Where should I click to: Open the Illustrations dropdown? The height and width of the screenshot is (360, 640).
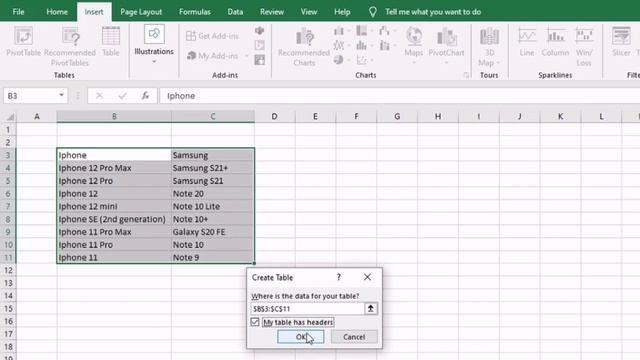click(x=154, y=45)
